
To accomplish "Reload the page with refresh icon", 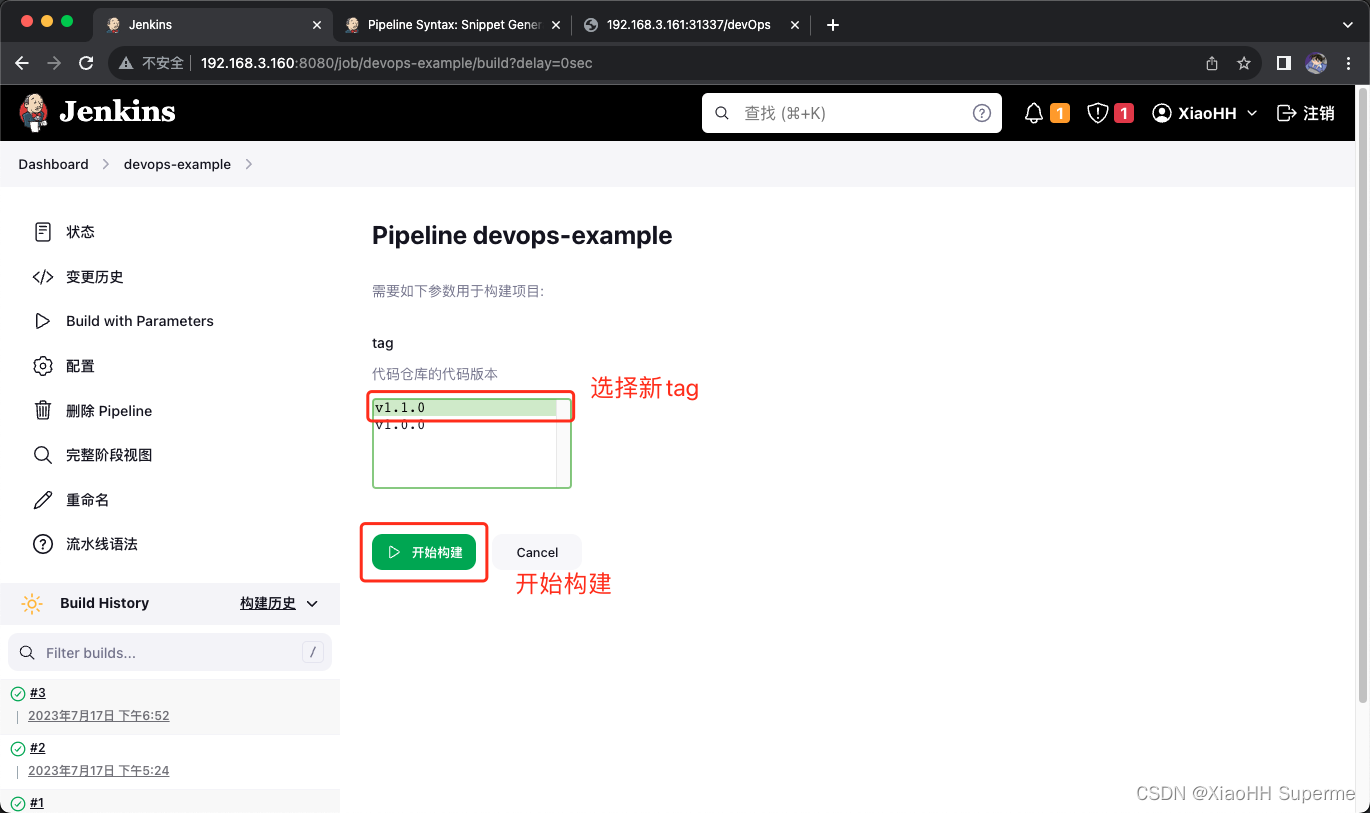I will 86,63.
